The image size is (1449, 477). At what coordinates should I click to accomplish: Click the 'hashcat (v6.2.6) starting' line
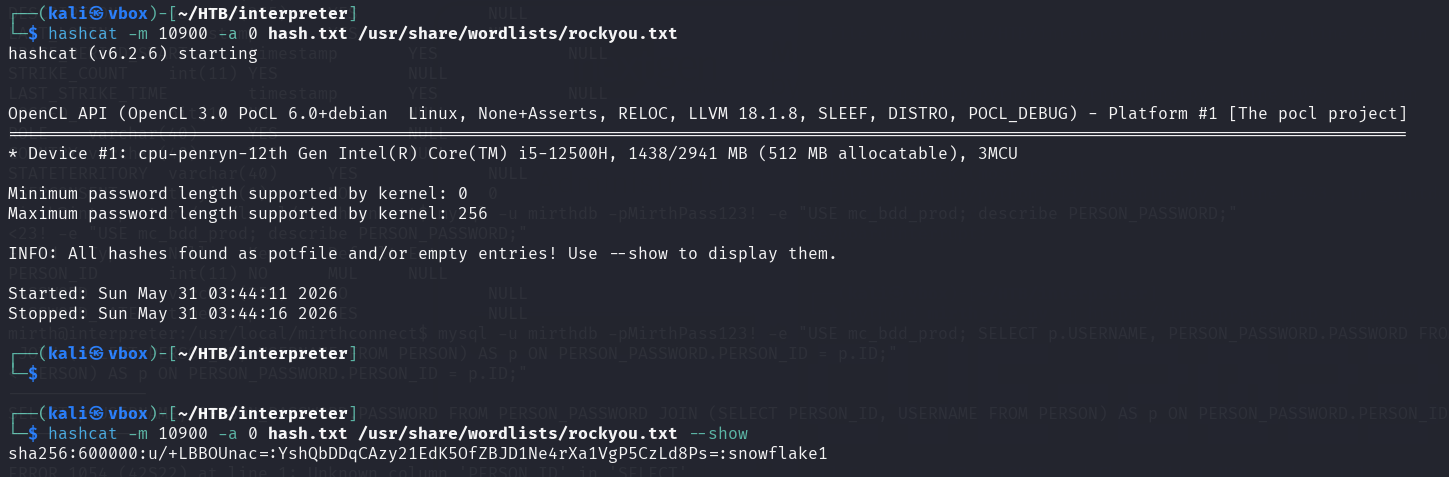click(x=133, y=54)
